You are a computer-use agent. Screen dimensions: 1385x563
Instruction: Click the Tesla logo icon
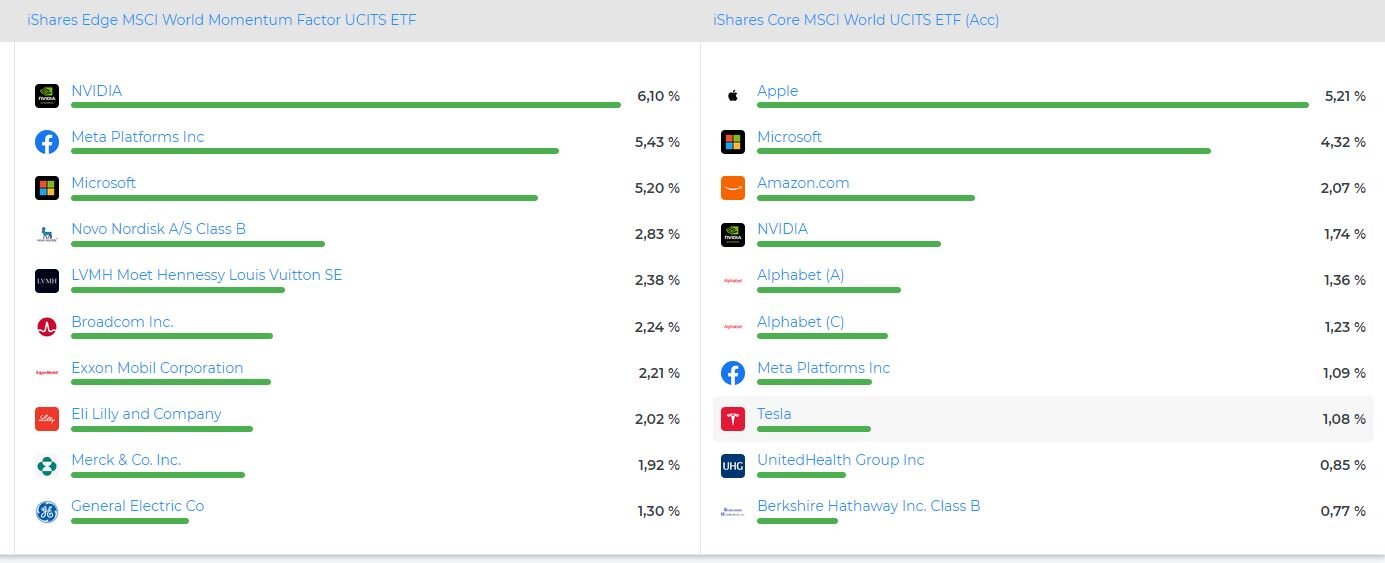733,419
